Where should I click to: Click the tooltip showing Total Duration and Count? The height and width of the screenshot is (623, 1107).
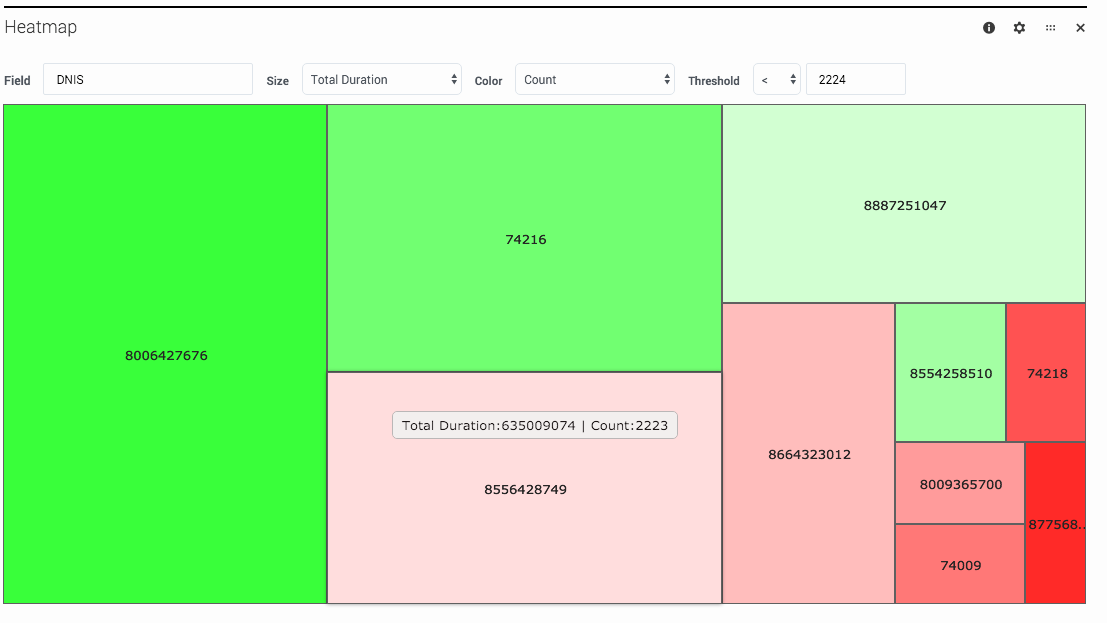(x=534, y=425)
